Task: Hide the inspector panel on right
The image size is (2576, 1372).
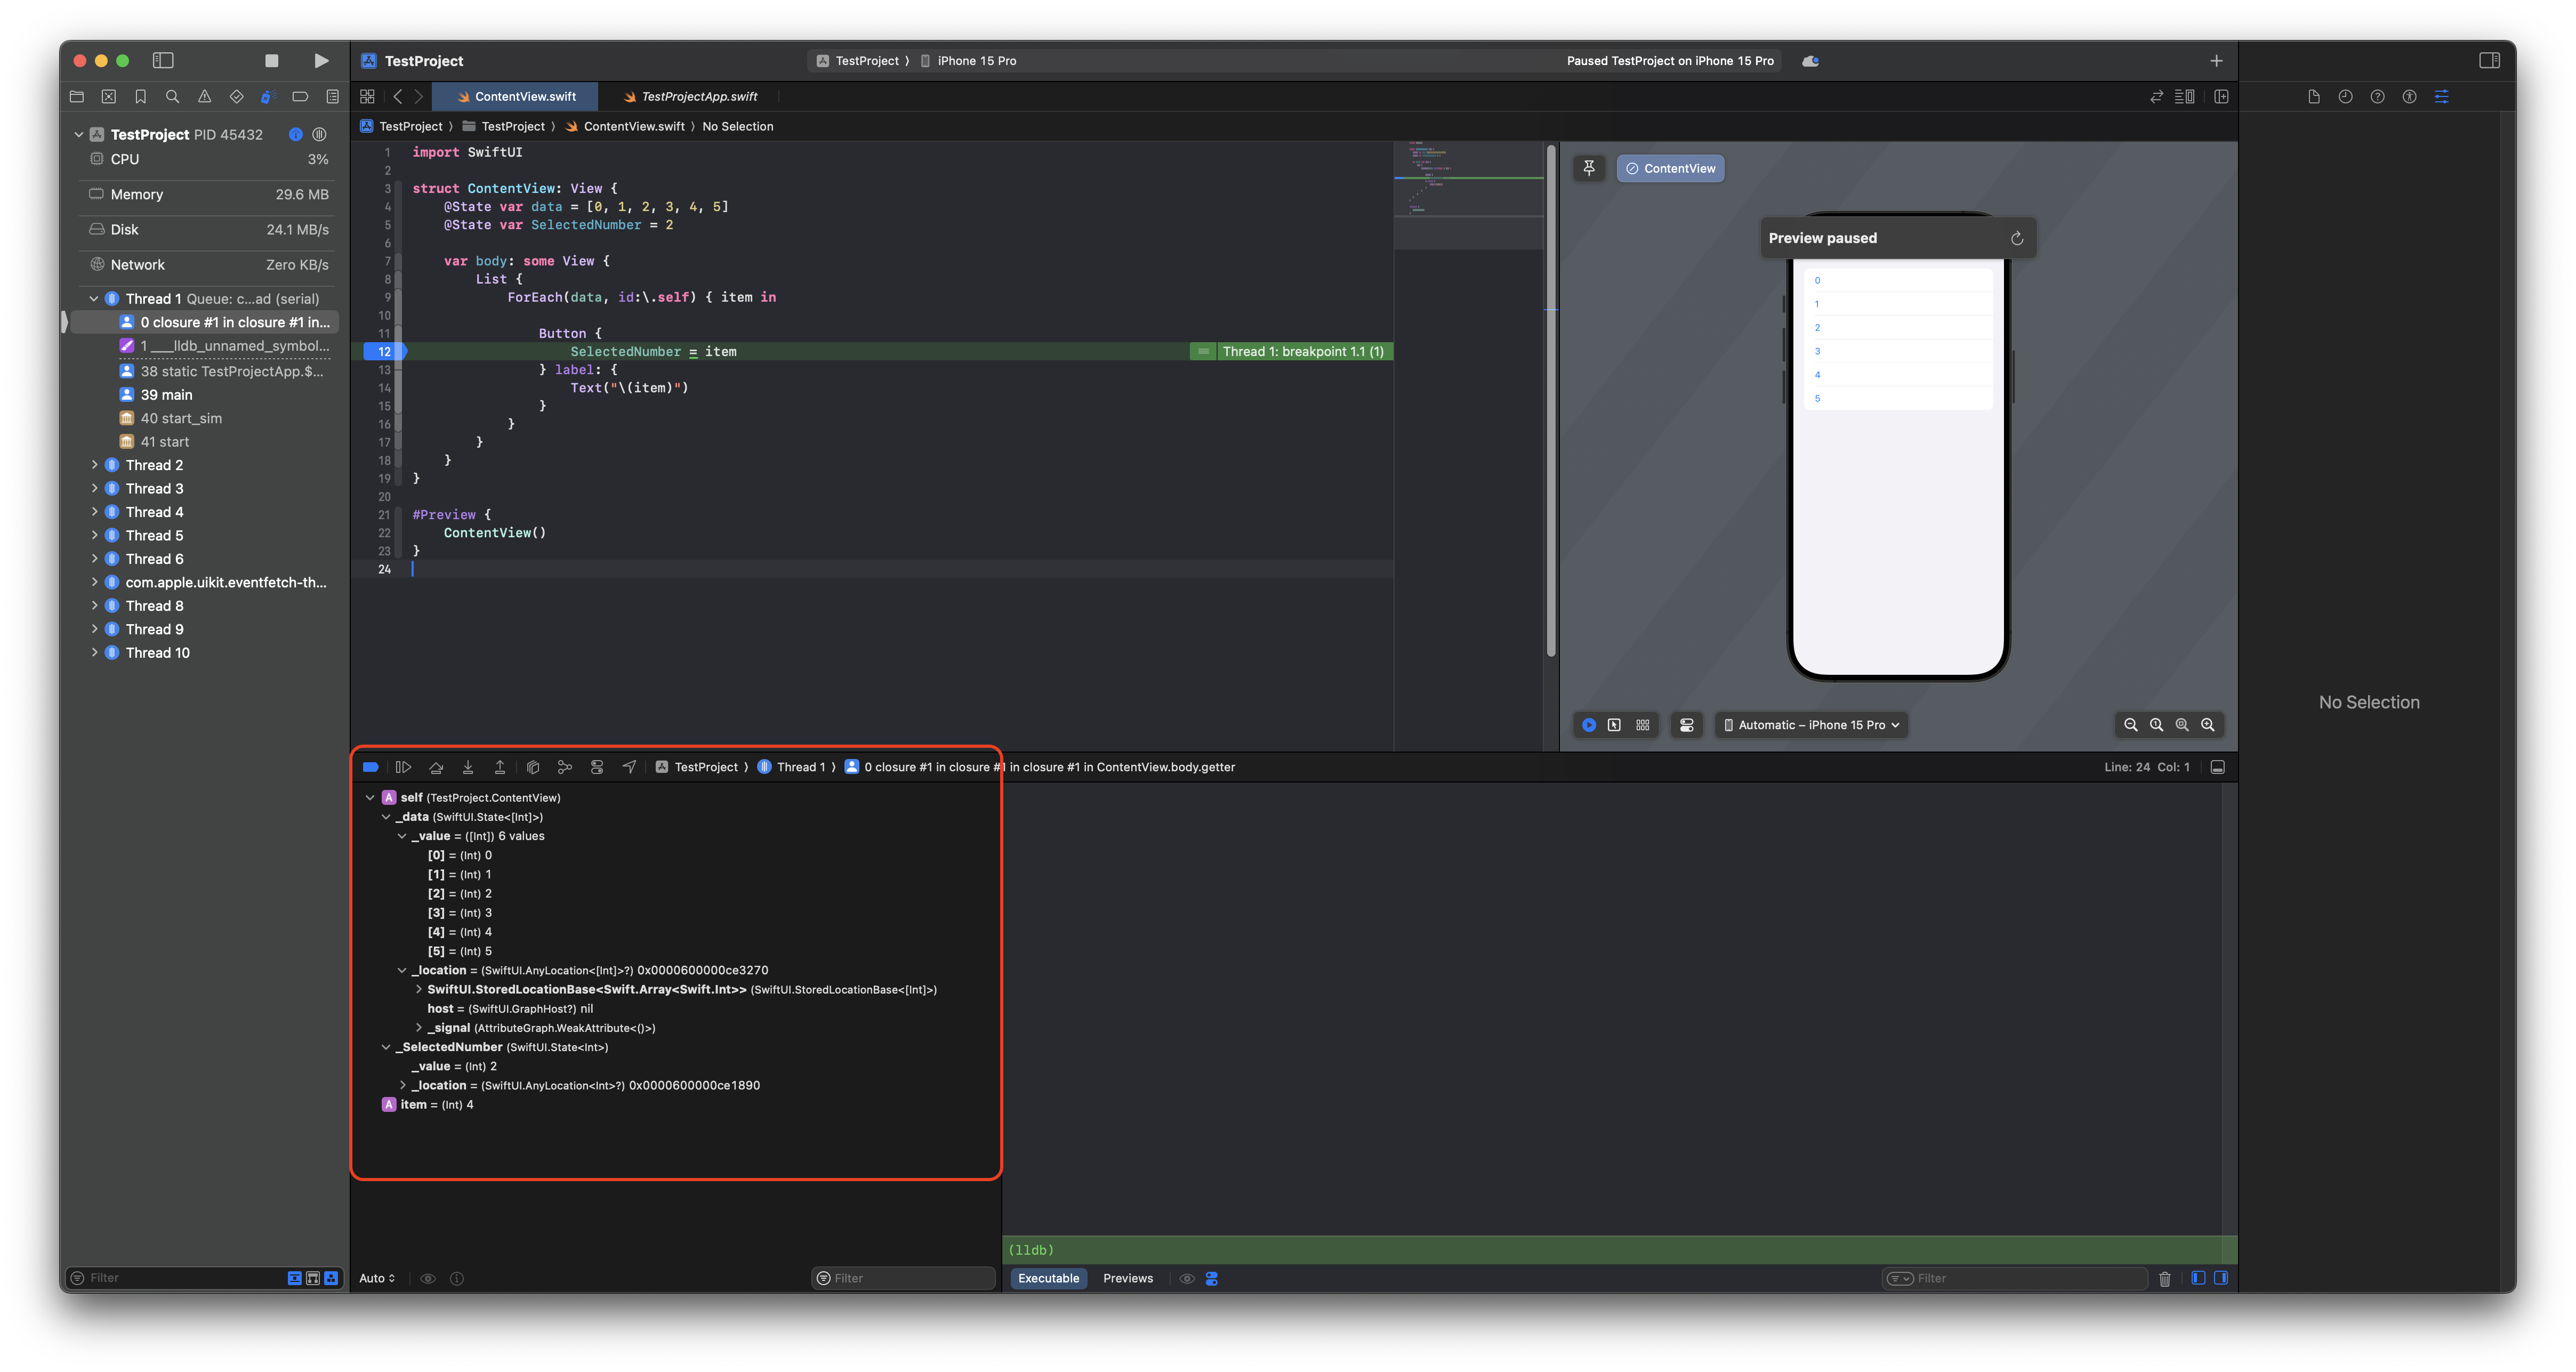Action: (2489, 61)
